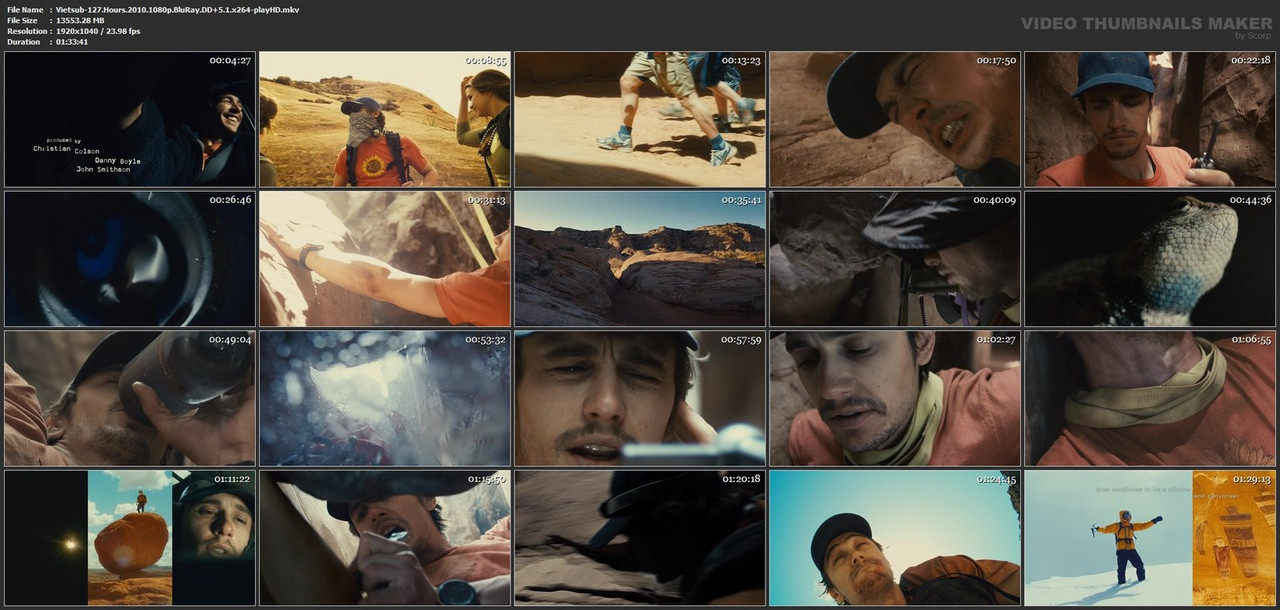1280x610 pixels.
Task: Select the duration value 01:33:41
Action: point(72,42)
